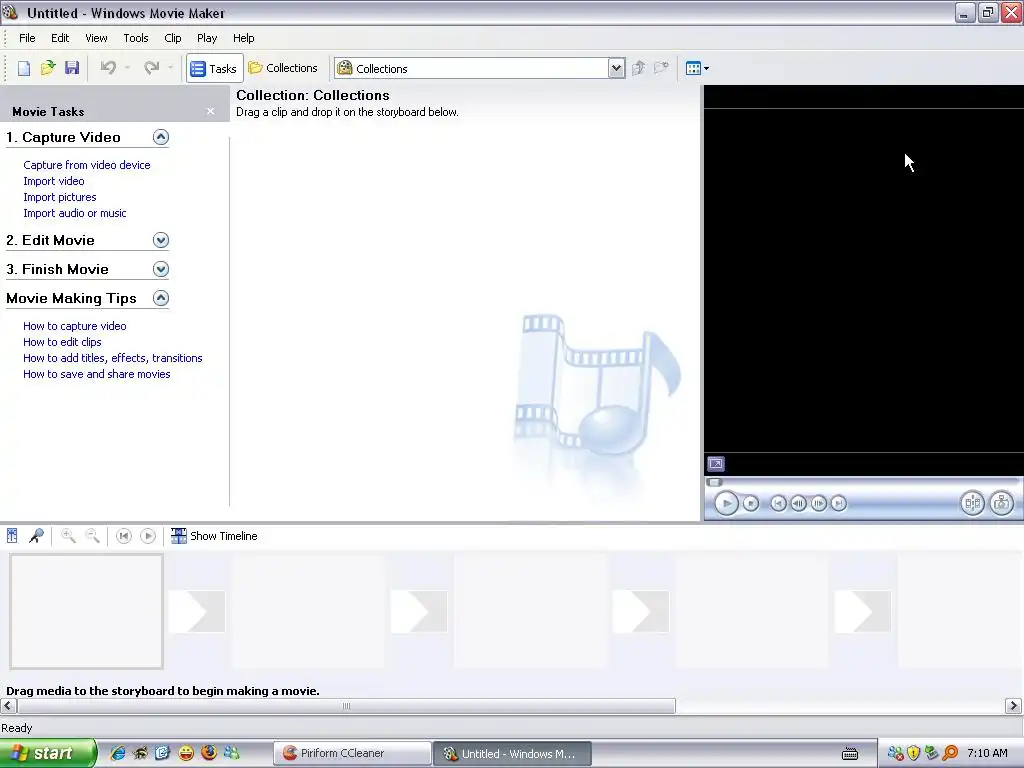Viewport: 1024px width, 768px height.
Task: Click the Up One Level icon
Action: click(638, 68)
